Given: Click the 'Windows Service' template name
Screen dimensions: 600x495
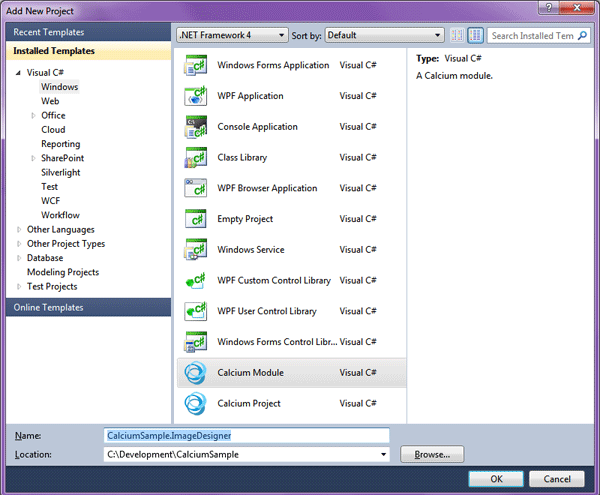Looking at the screenshot, I should tap(251, 250).
